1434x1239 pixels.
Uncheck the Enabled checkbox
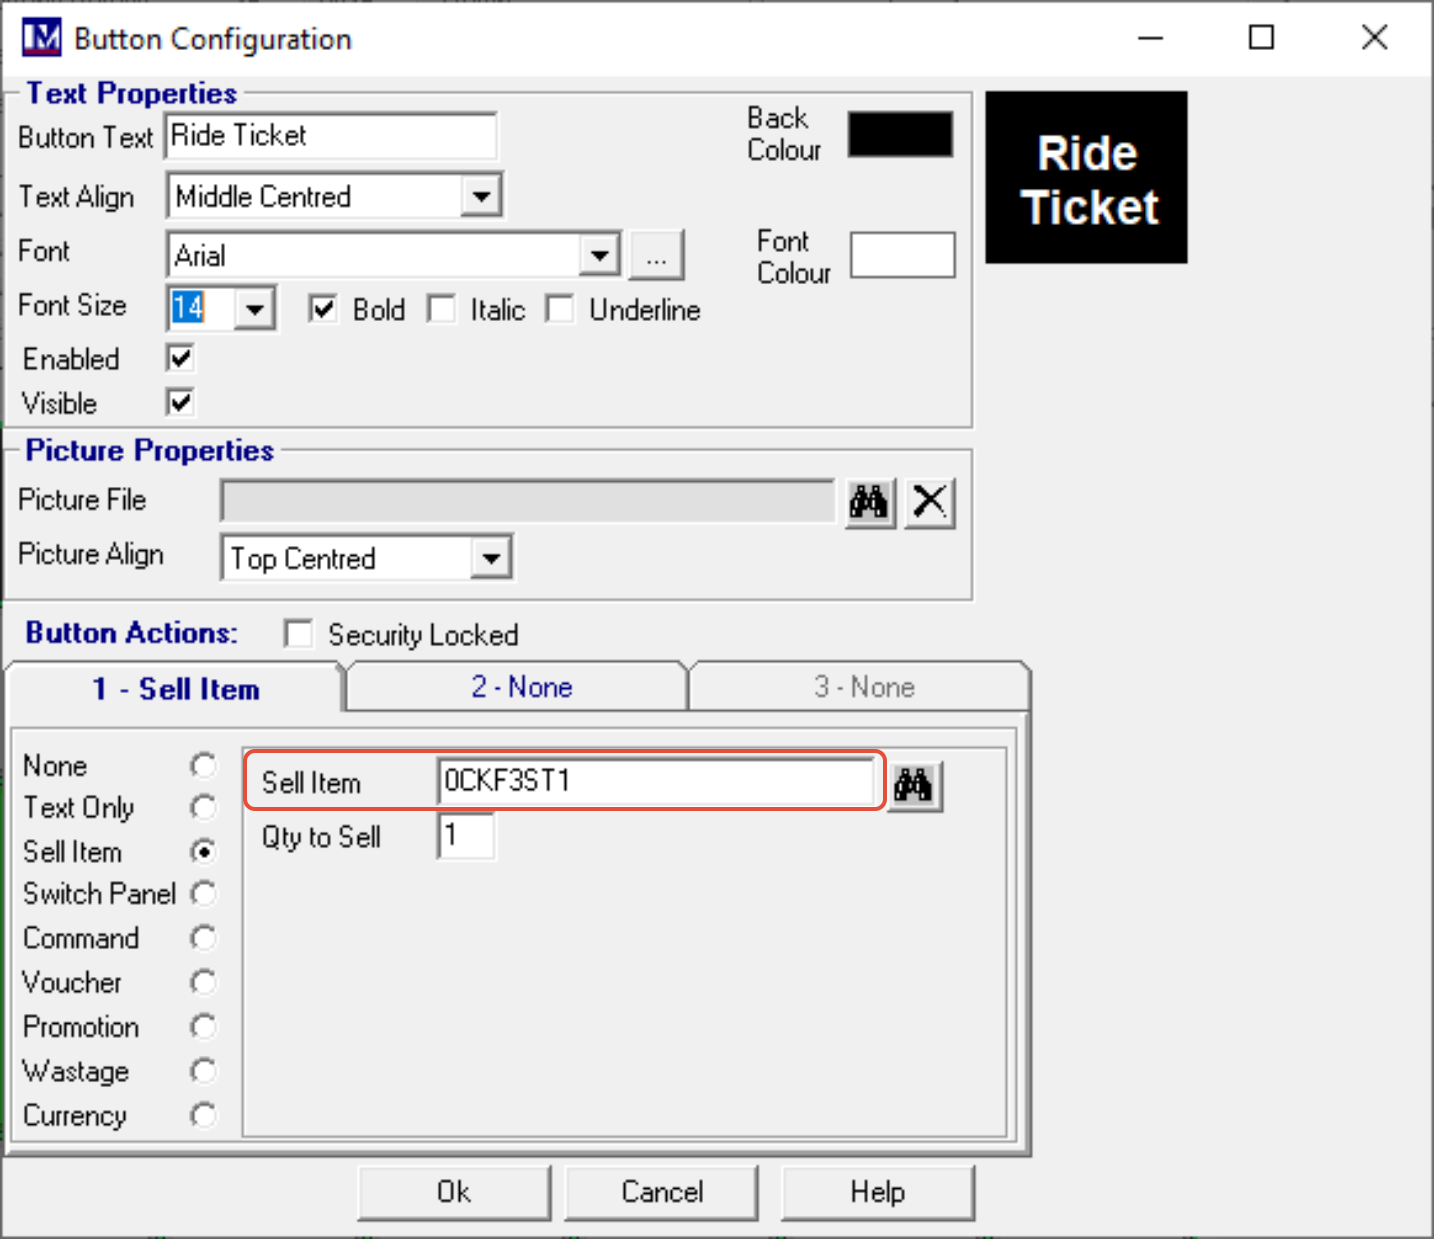(x=180, y=358)
